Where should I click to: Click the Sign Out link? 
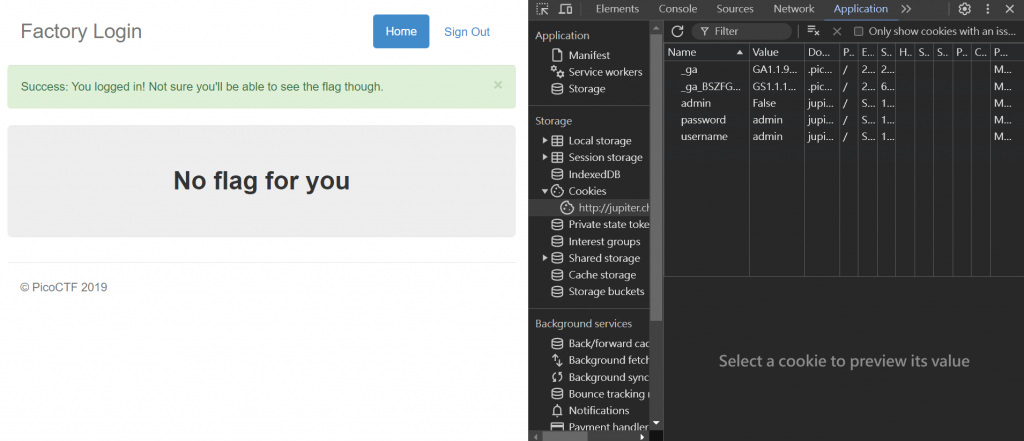click(467, 32)
